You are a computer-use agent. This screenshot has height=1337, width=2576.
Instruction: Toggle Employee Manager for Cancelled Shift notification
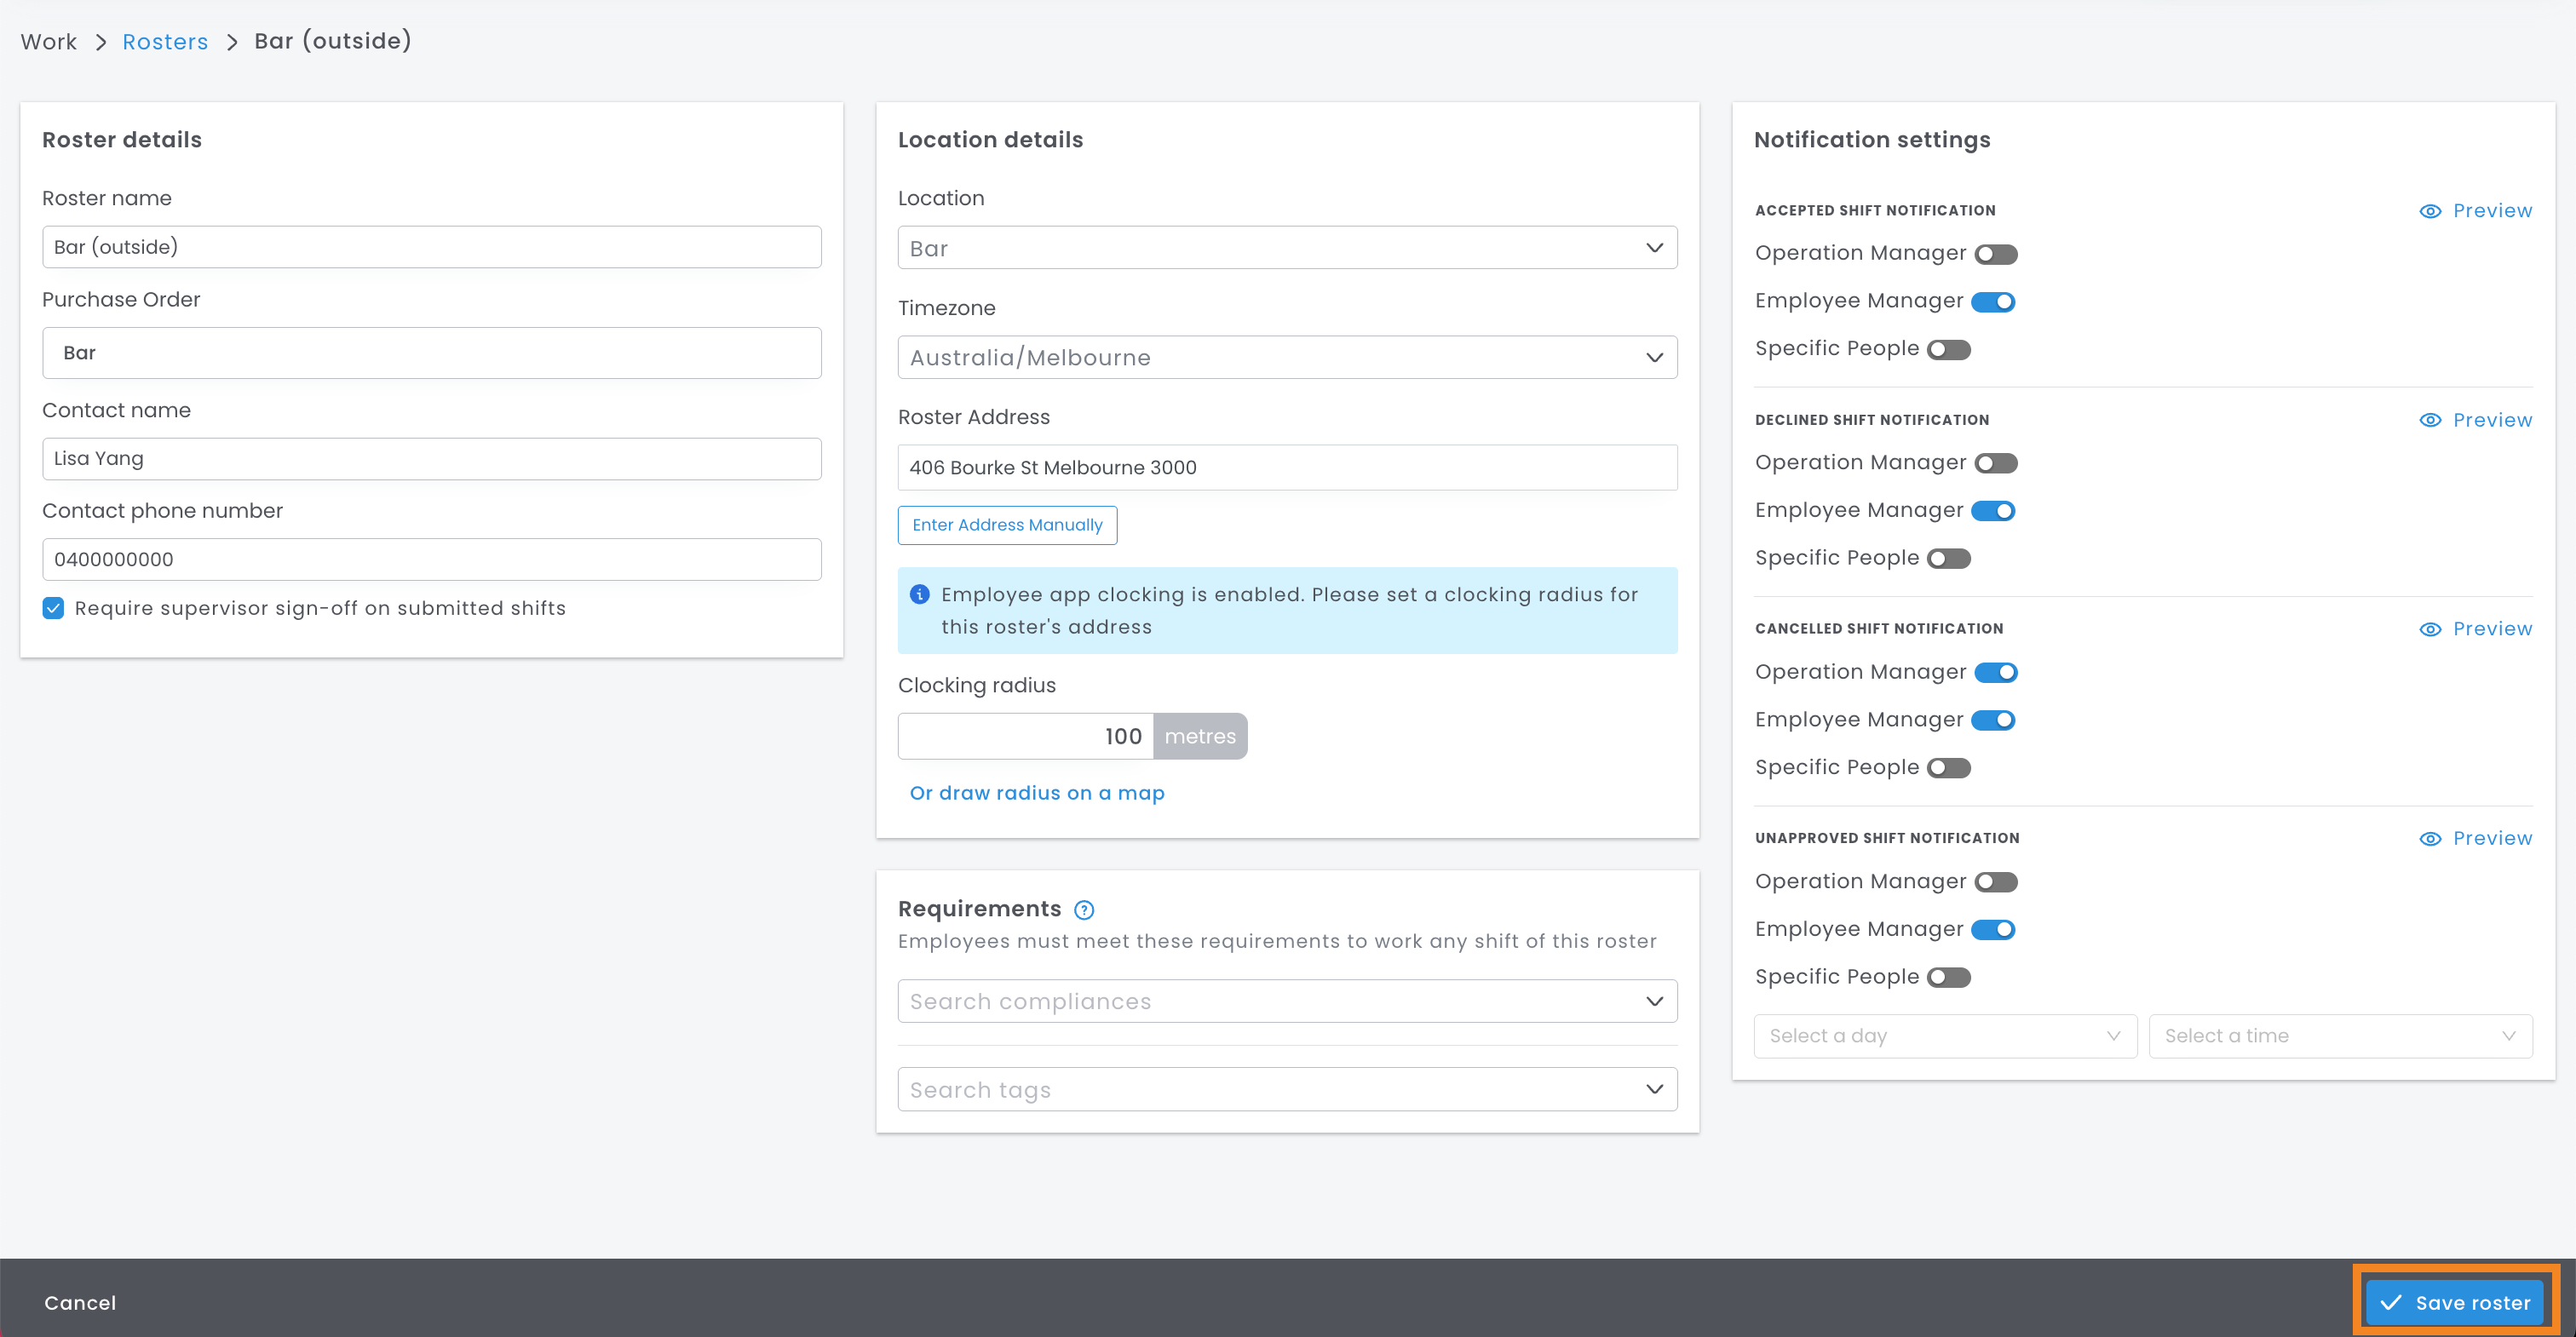1993,720
